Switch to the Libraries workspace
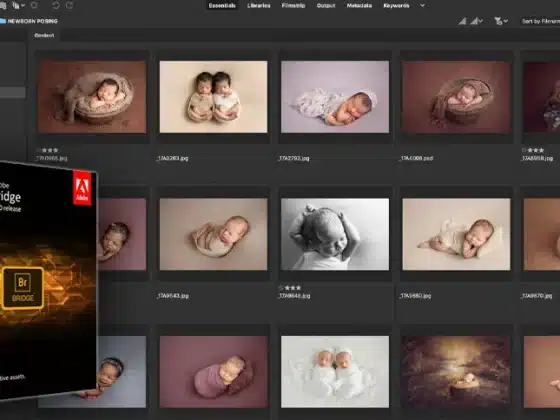The image size is (560, 420). (x=259, y=6)
